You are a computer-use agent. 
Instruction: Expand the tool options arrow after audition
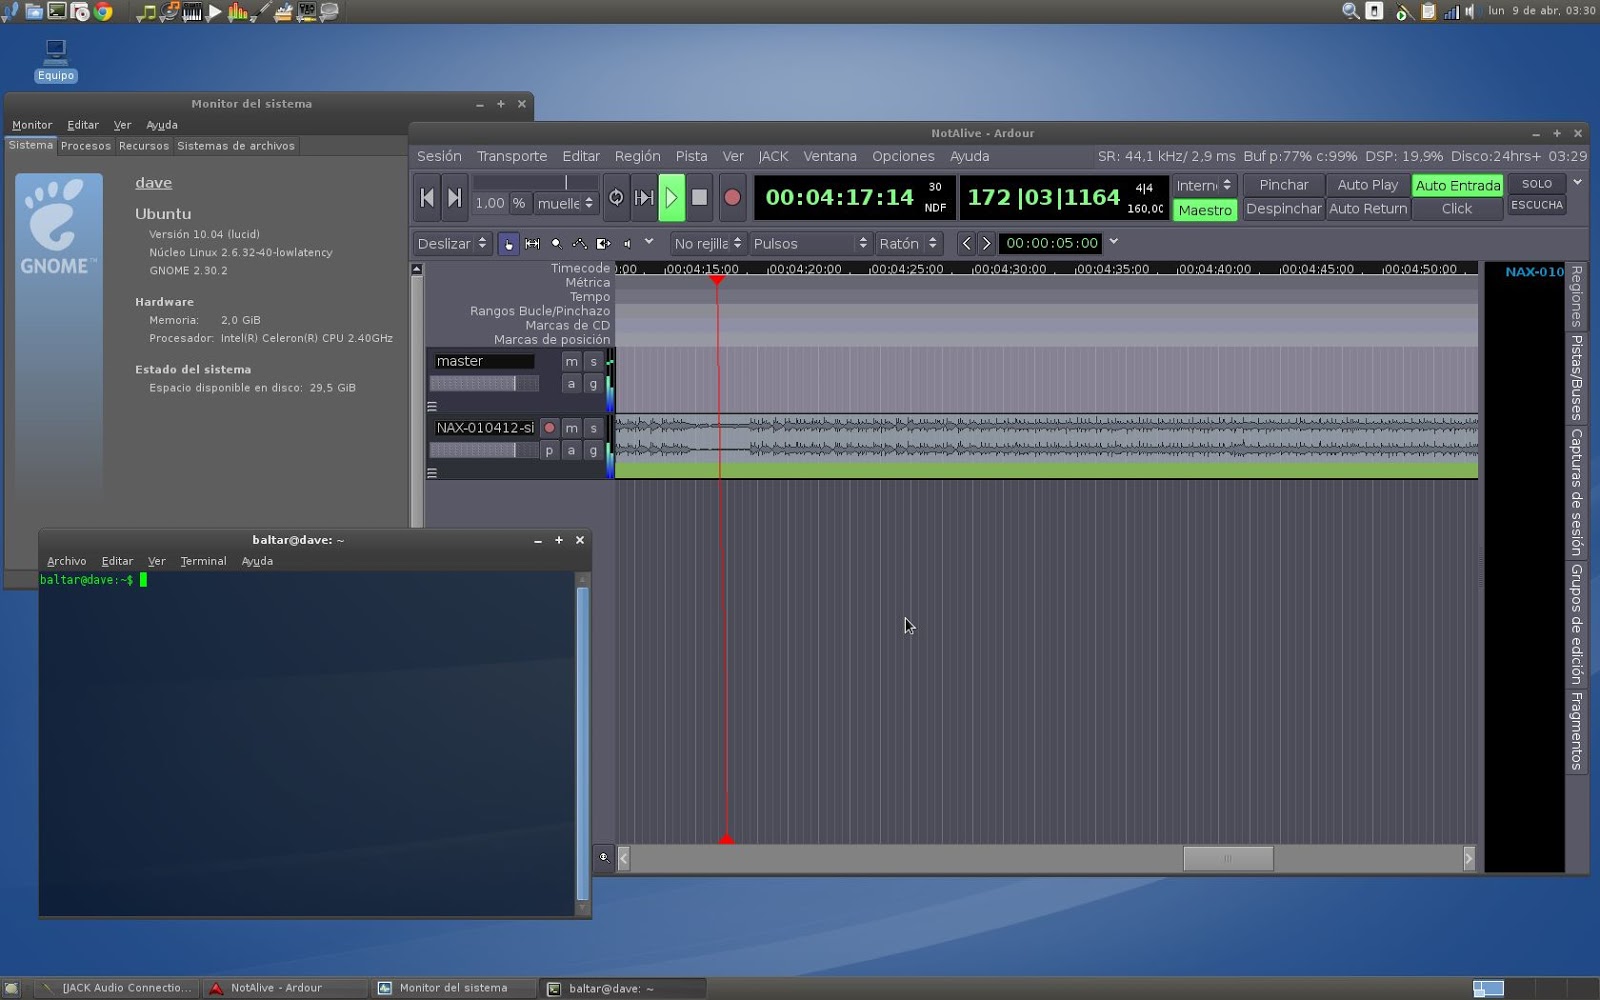[x=649, y=242]
